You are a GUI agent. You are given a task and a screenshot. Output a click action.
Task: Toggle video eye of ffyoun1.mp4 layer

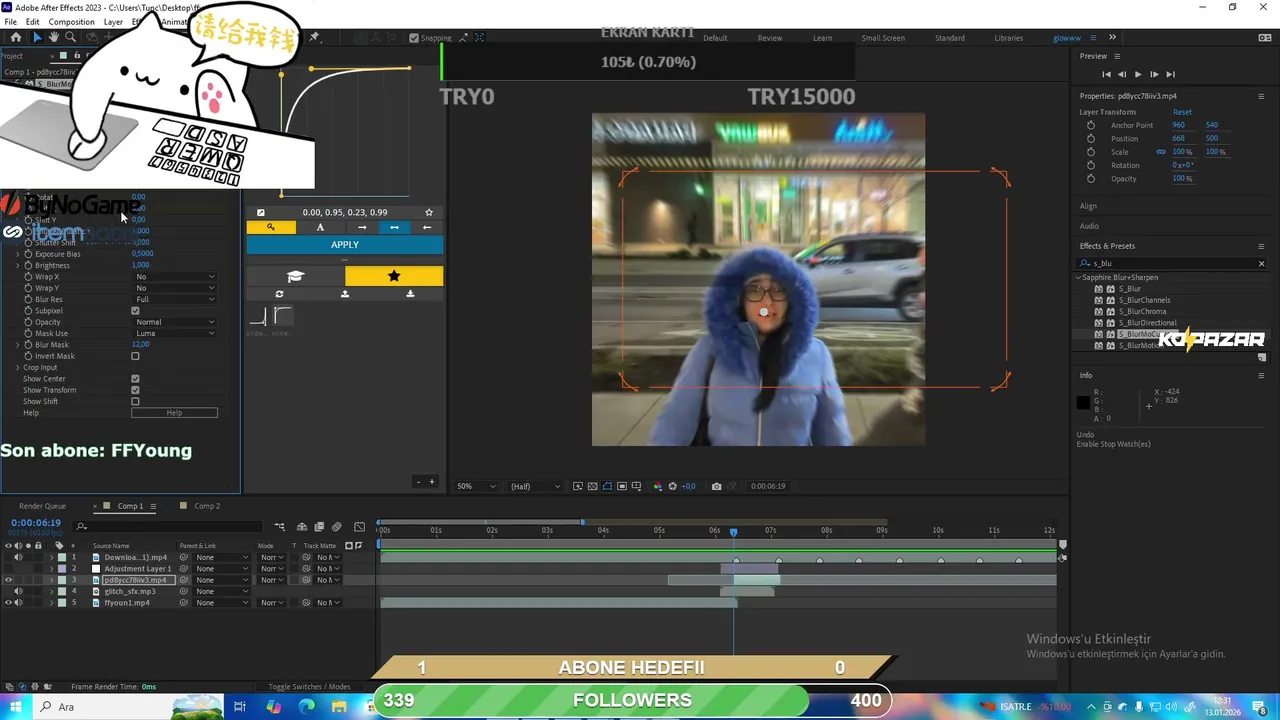tap(8, 603)
